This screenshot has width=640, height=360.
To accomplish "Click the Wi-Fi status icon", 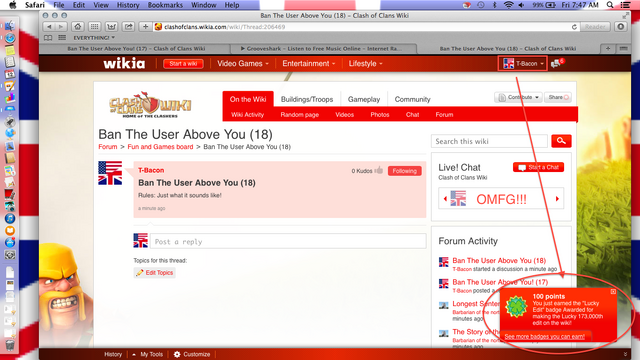I will 508,5.
